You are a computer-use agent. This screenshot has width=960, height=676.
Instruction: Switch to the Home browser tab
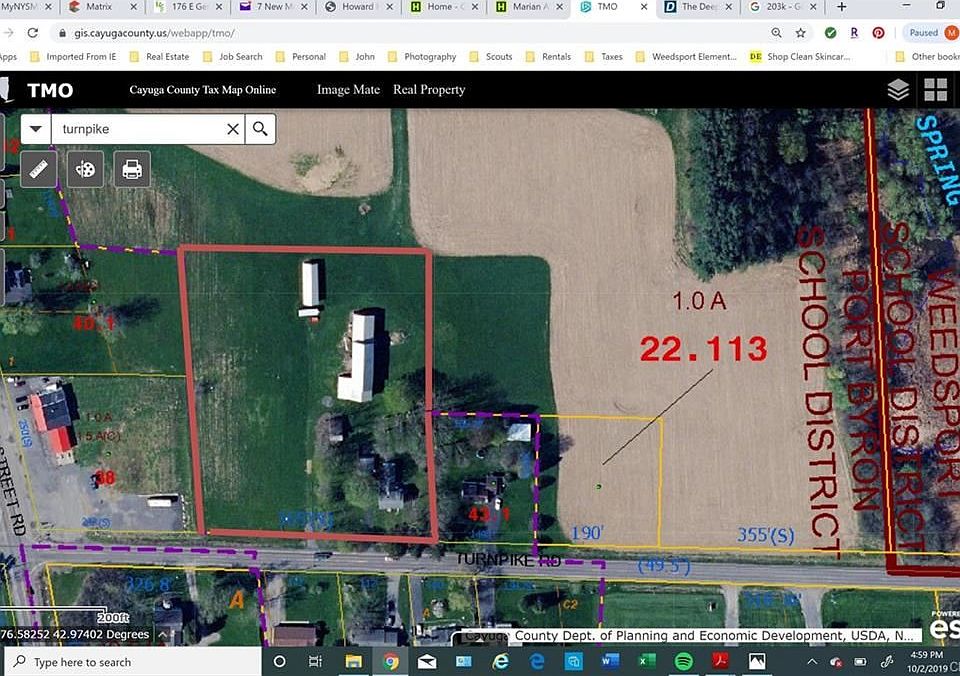[x=444, y=7]
